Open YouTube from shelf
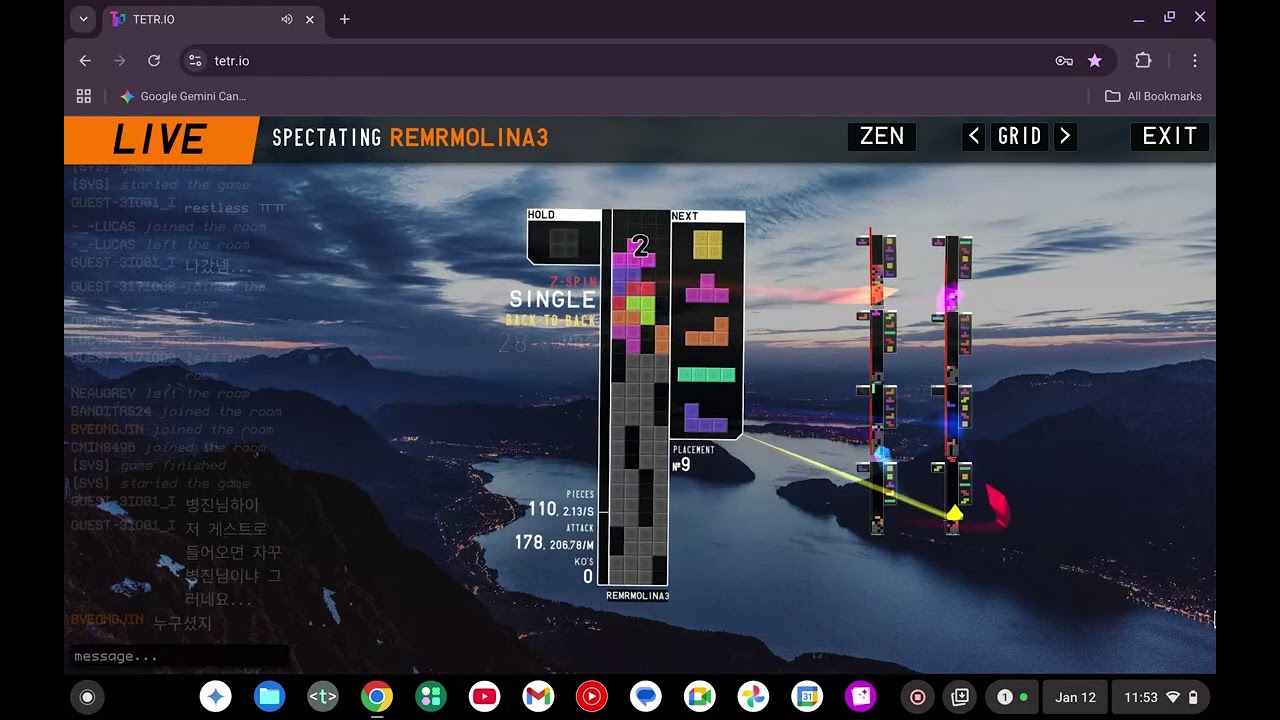 (484, 697)
